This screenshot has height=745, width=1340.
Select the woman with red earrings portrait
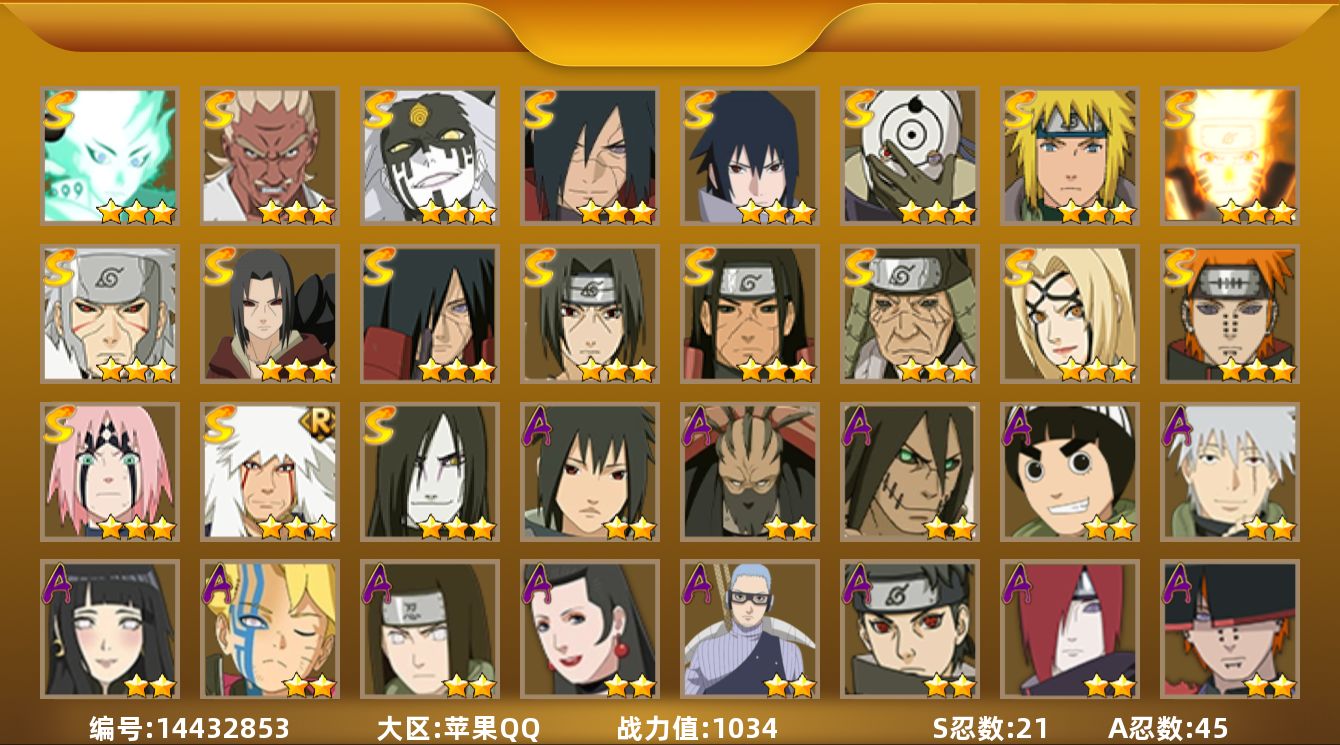(590, 629)
